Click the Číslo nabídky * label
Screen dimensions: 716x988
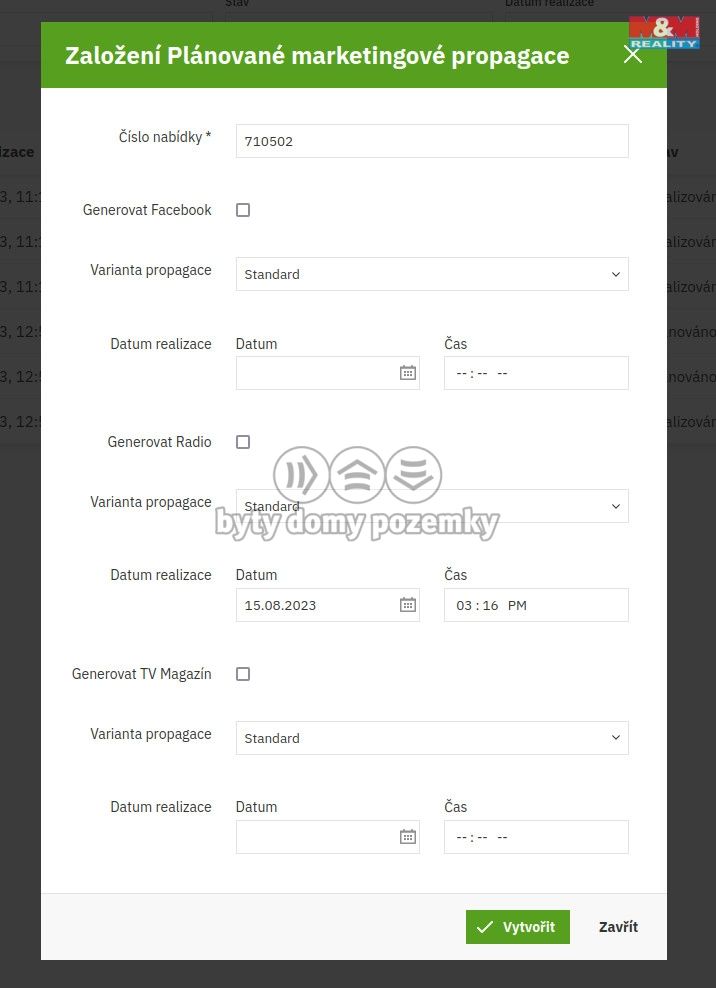point(165,137)
